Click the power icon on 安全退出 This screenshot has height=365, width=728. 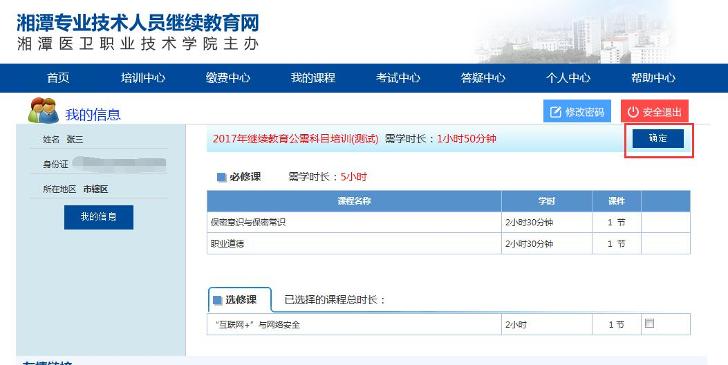click(633, 112)
